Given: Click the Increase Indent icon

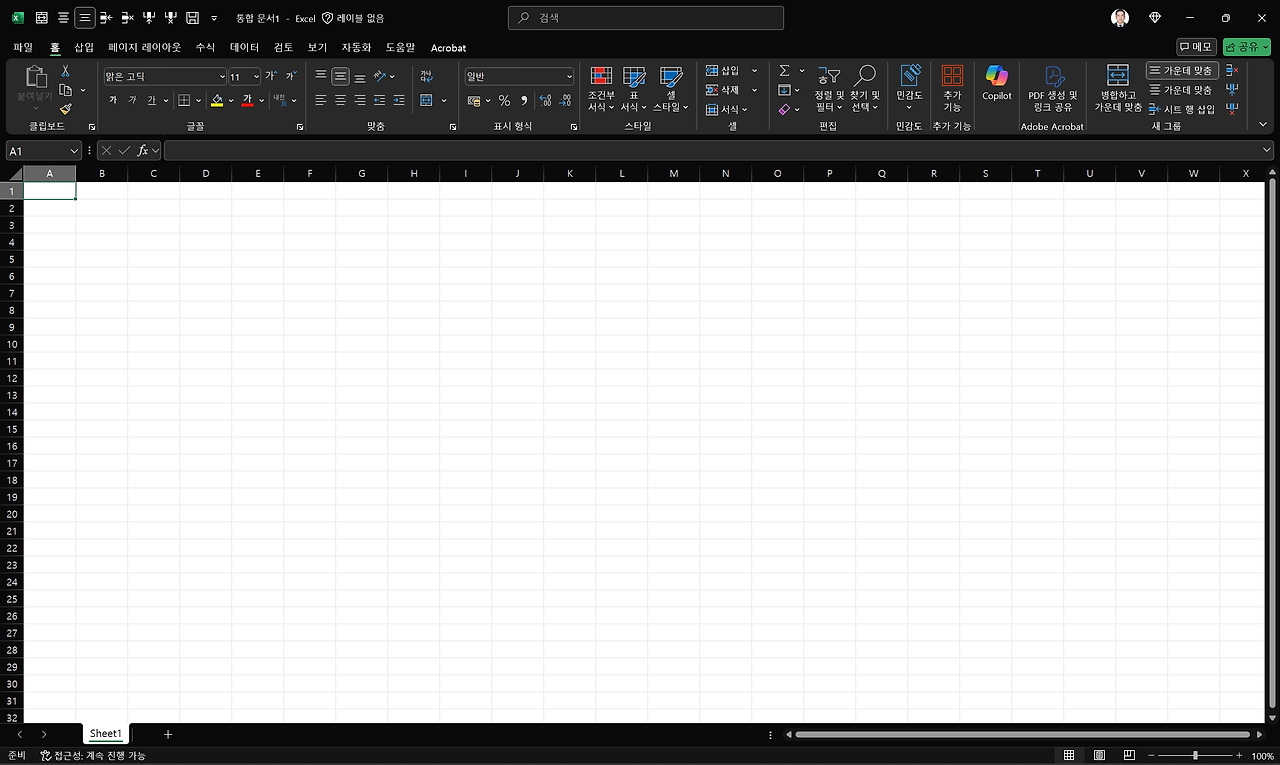Looking at the screenshot, I should click(x=399, y=100).
